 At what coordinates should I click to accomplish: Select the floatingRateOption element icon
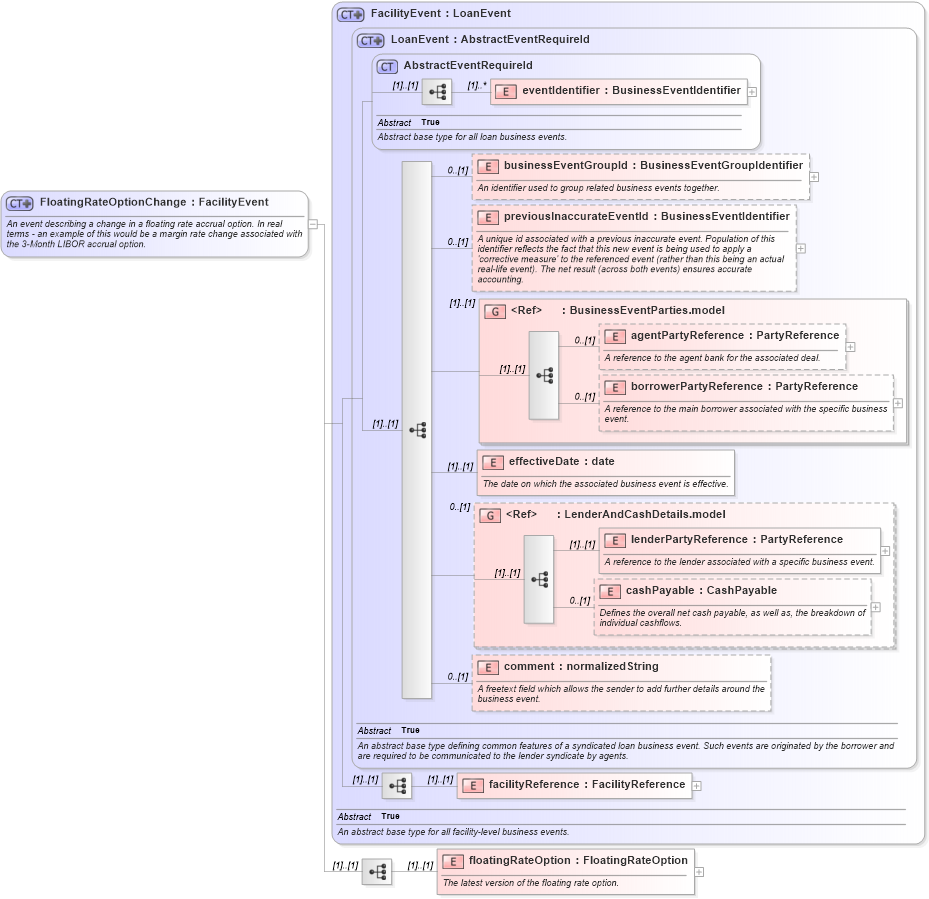(452, 860)
